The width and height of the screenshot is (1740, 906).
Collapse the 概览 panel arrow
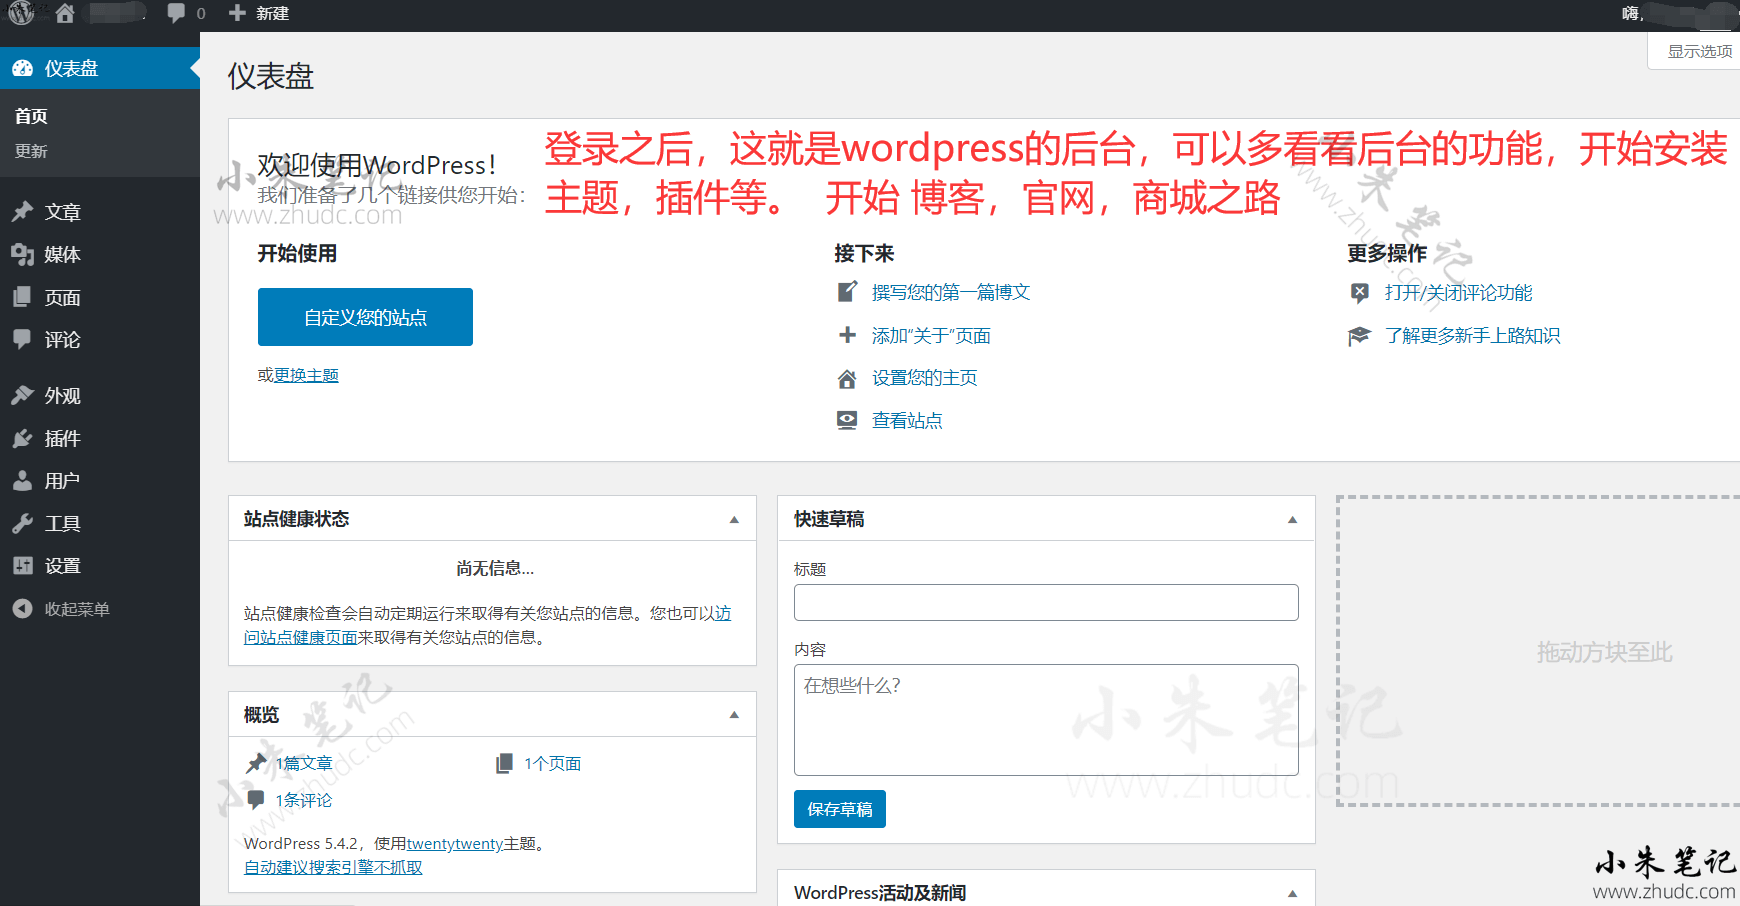734,715
